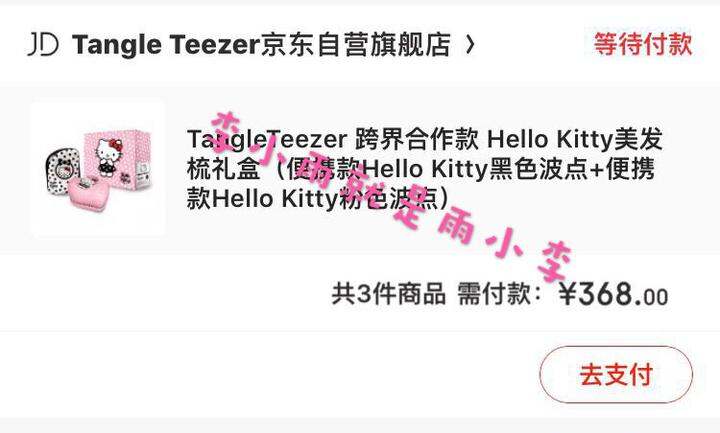Image resolution: width=720 pixels, height=433 pixels.
Task: Select the 需付款 label
Action: [x=494, y=294]
